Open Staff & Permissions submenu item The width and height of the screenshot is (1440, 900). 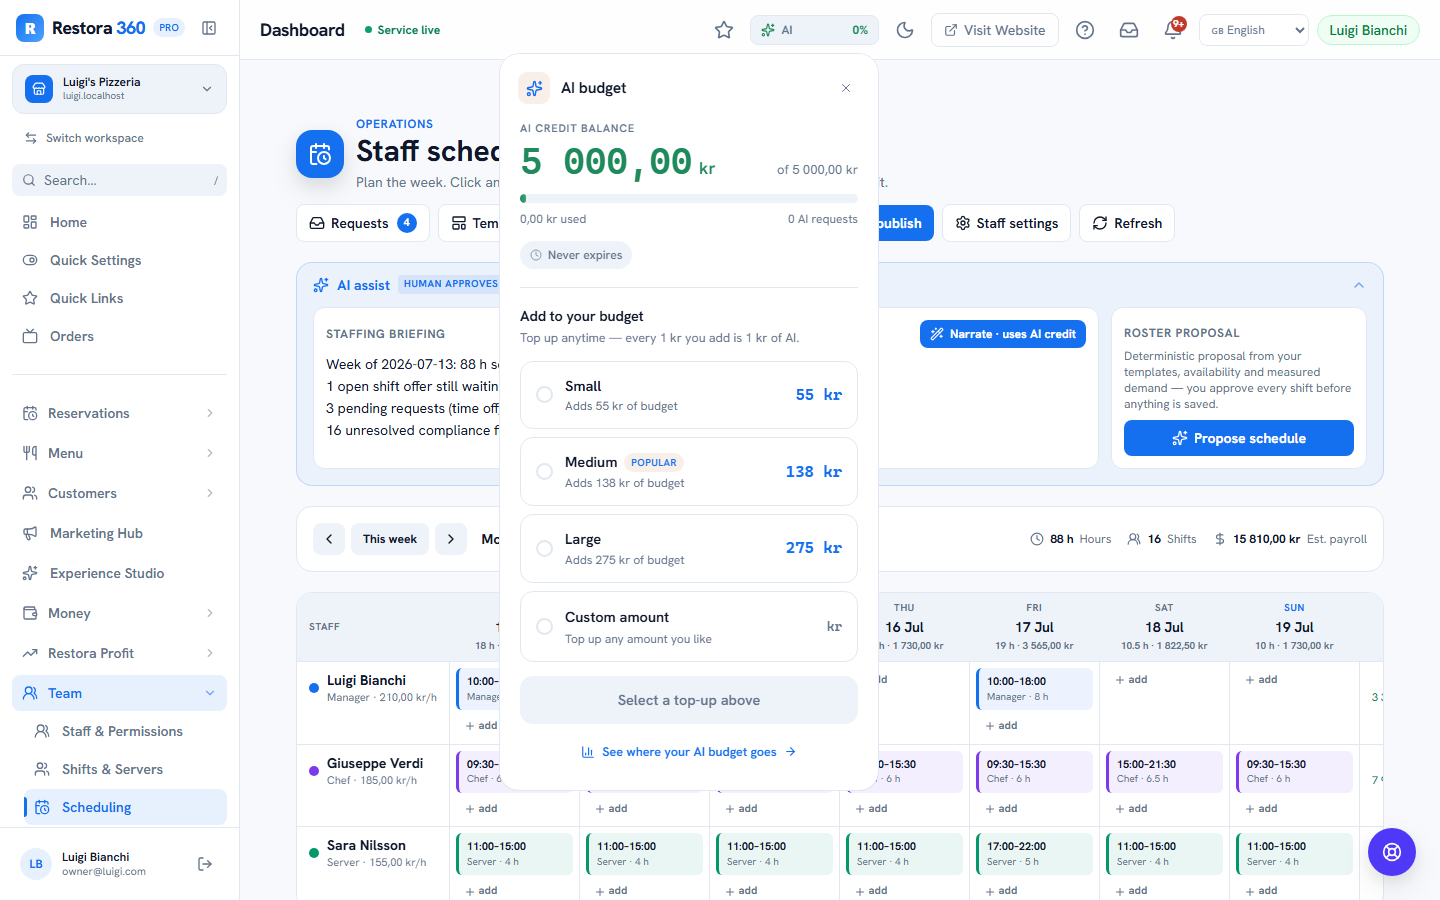[x=125, y=731]
